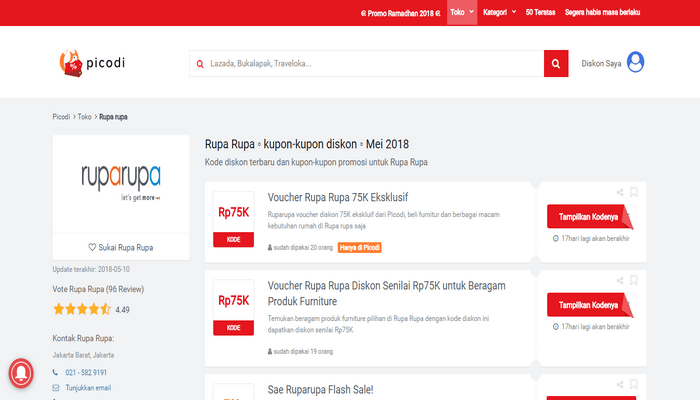The width and height of the screenshot is (700, 400).
Task: Click sudah dipakai 19 orang text
Action: (303, 351)
